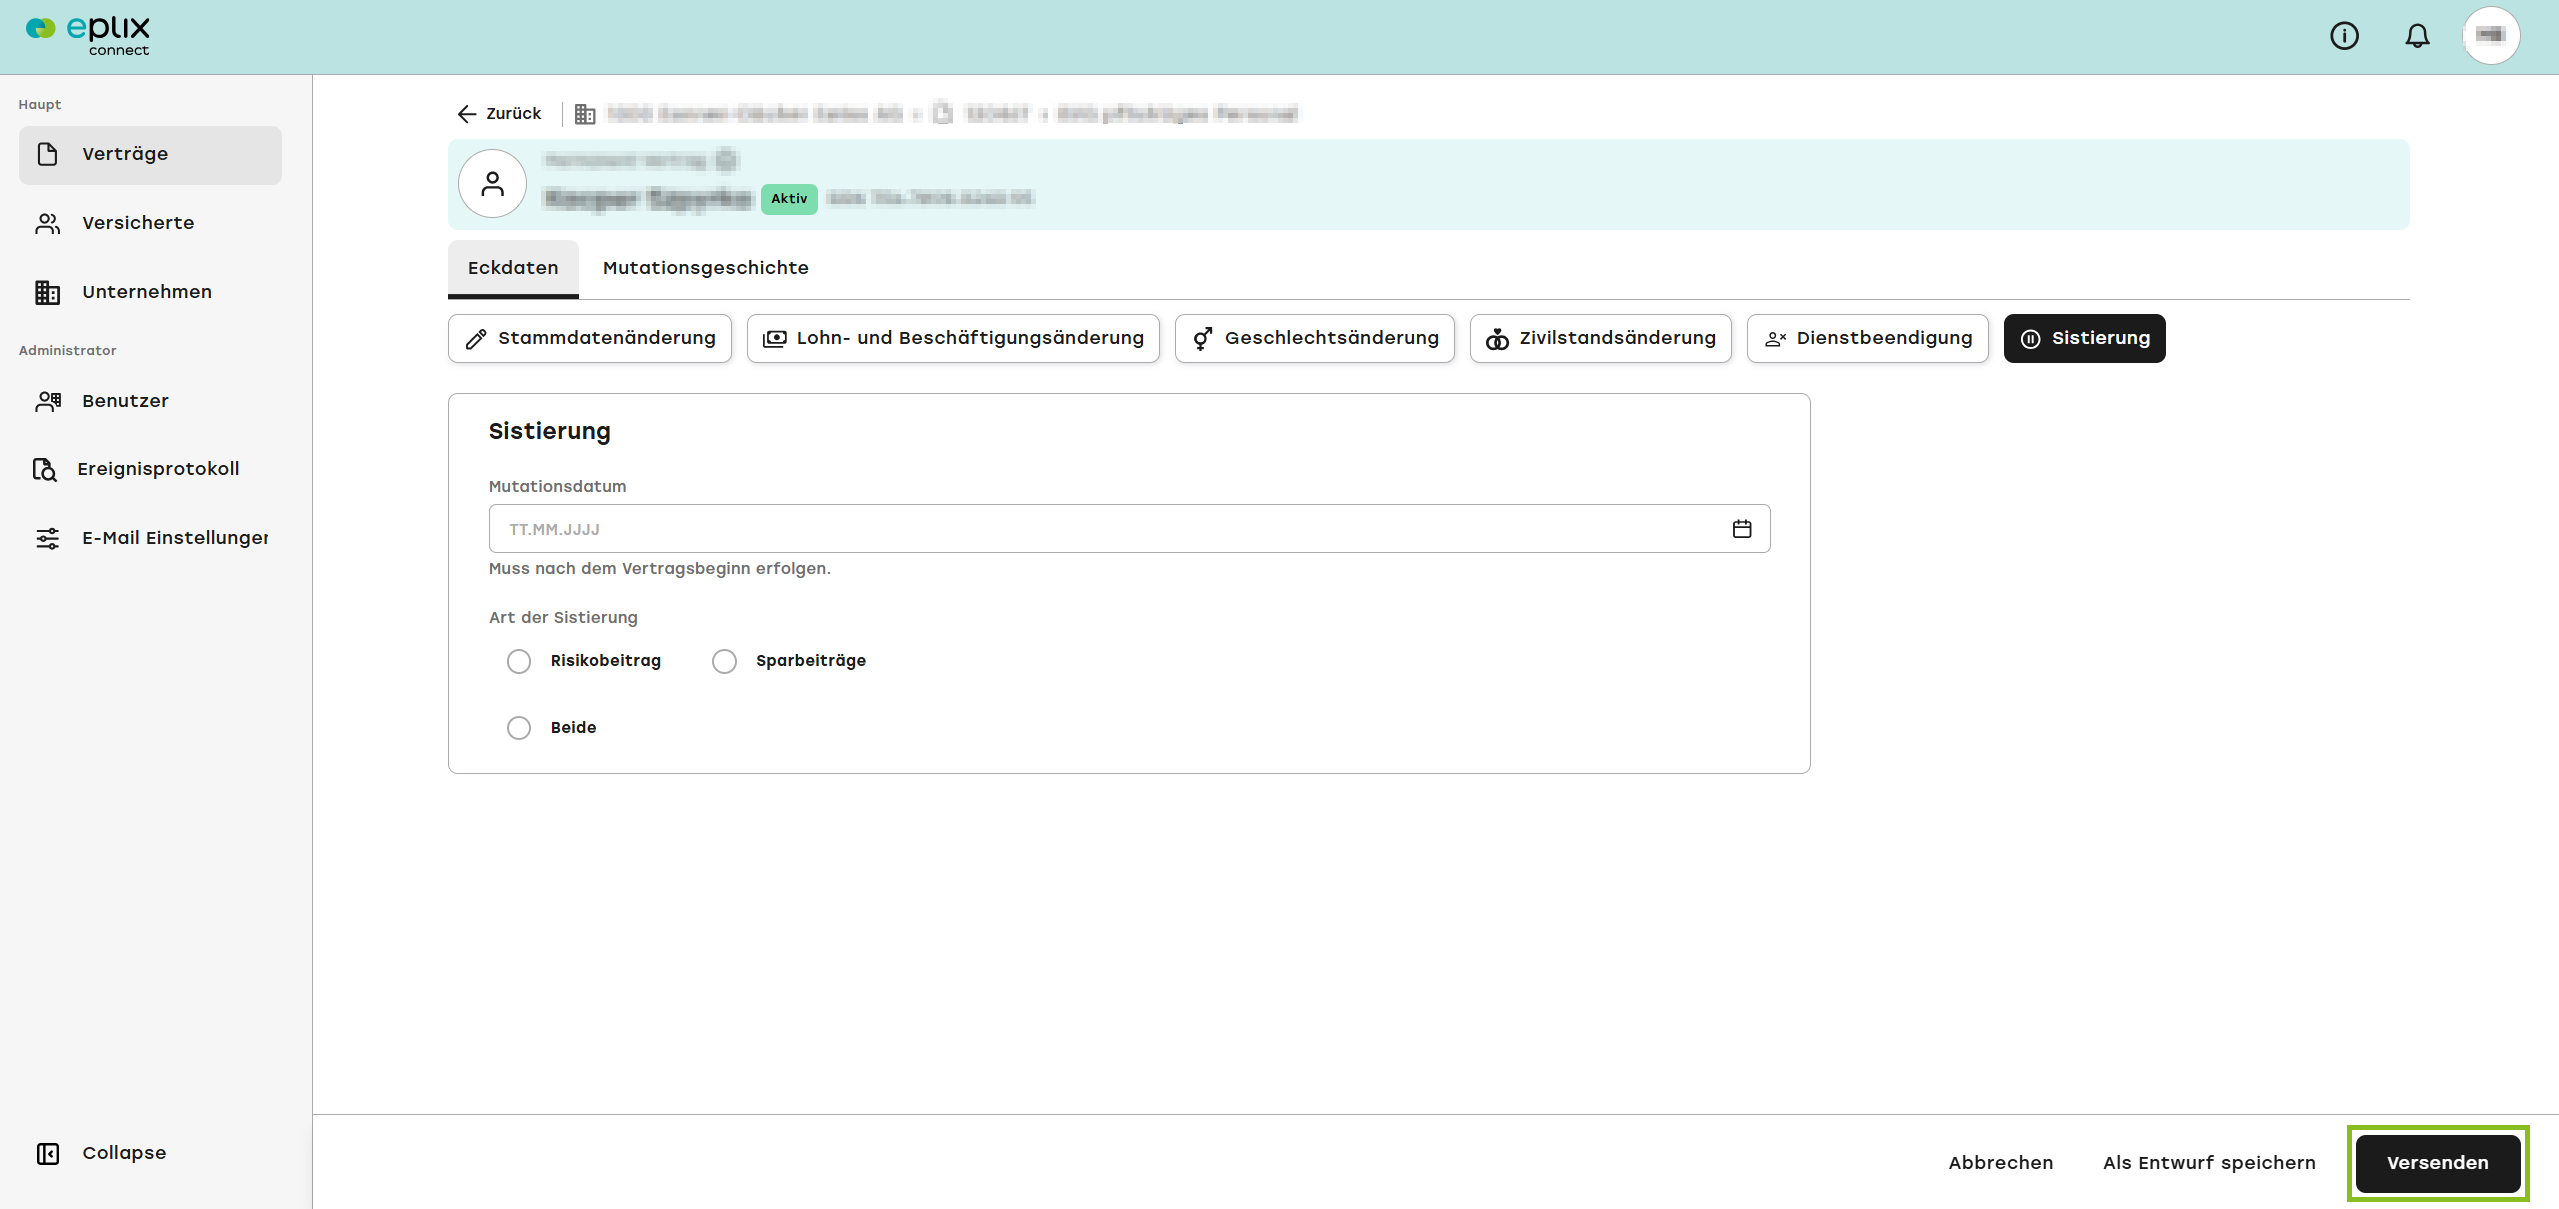Click the insured person avatar icon

[x=492, y=184]
